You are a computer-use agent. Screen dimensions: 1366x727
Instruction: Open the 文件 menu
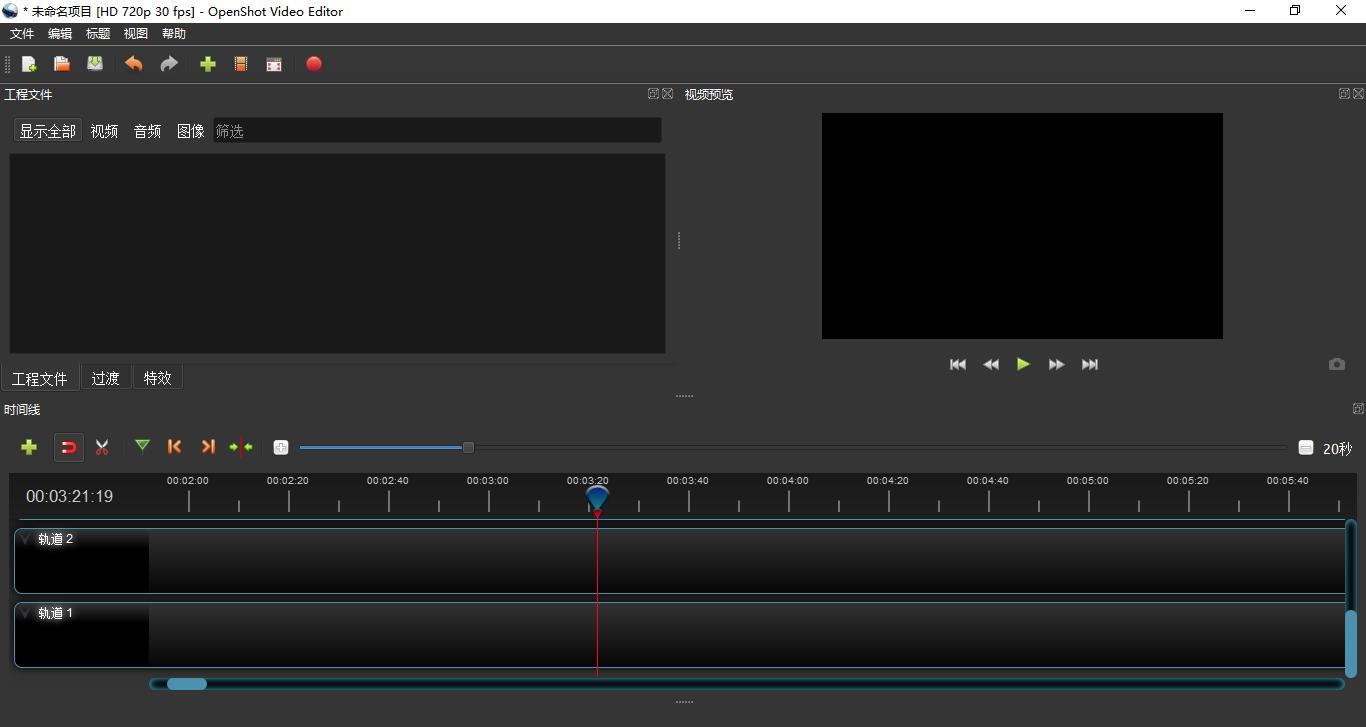pos(22,34)
